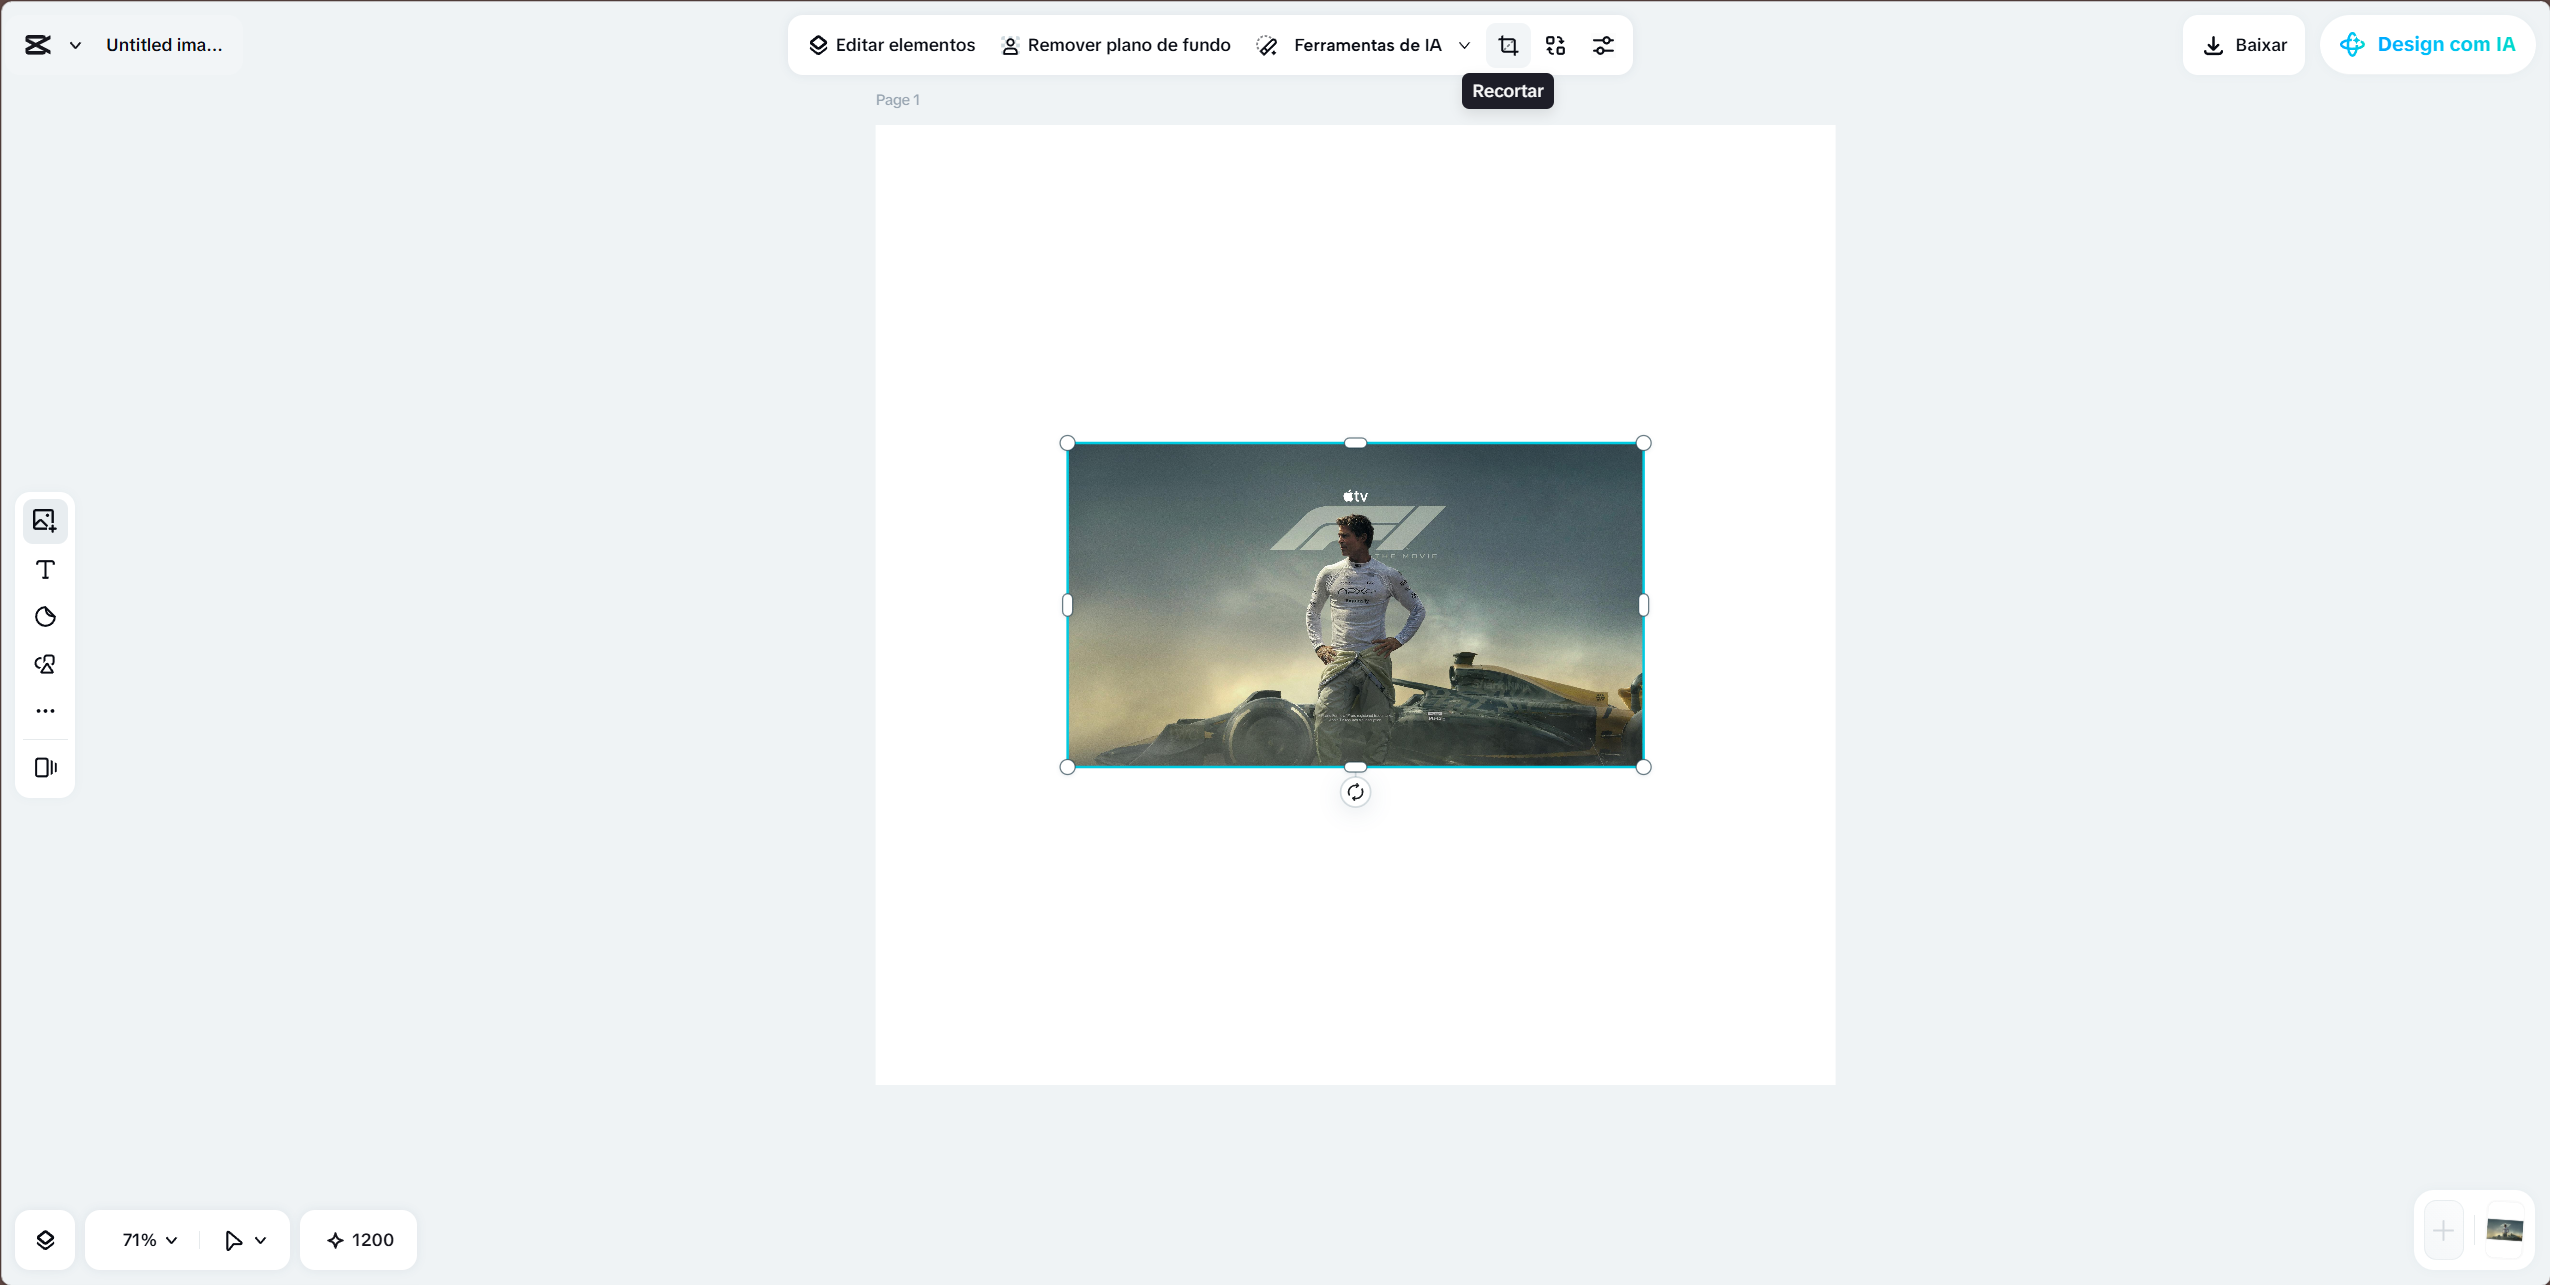Screen dimensions: 2550x1285
Task: Add a new page with plus button
Action: click(2443, 1231)
